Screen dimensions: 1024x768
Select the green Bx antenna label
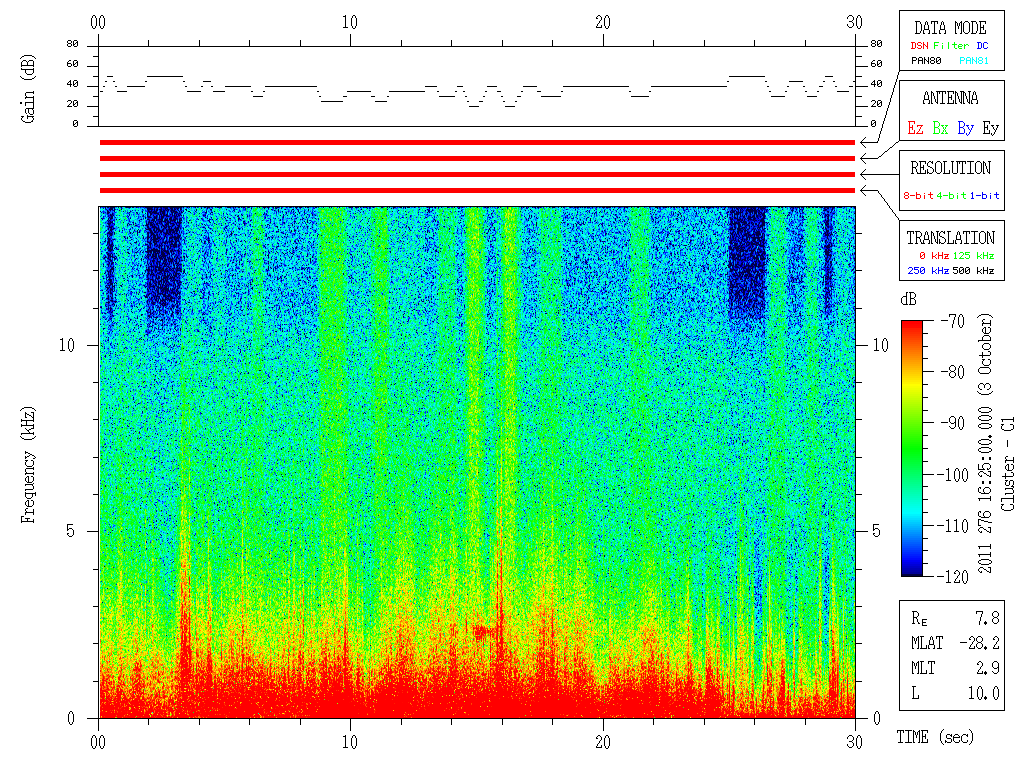pyautogui.click(x=940, y=128)
